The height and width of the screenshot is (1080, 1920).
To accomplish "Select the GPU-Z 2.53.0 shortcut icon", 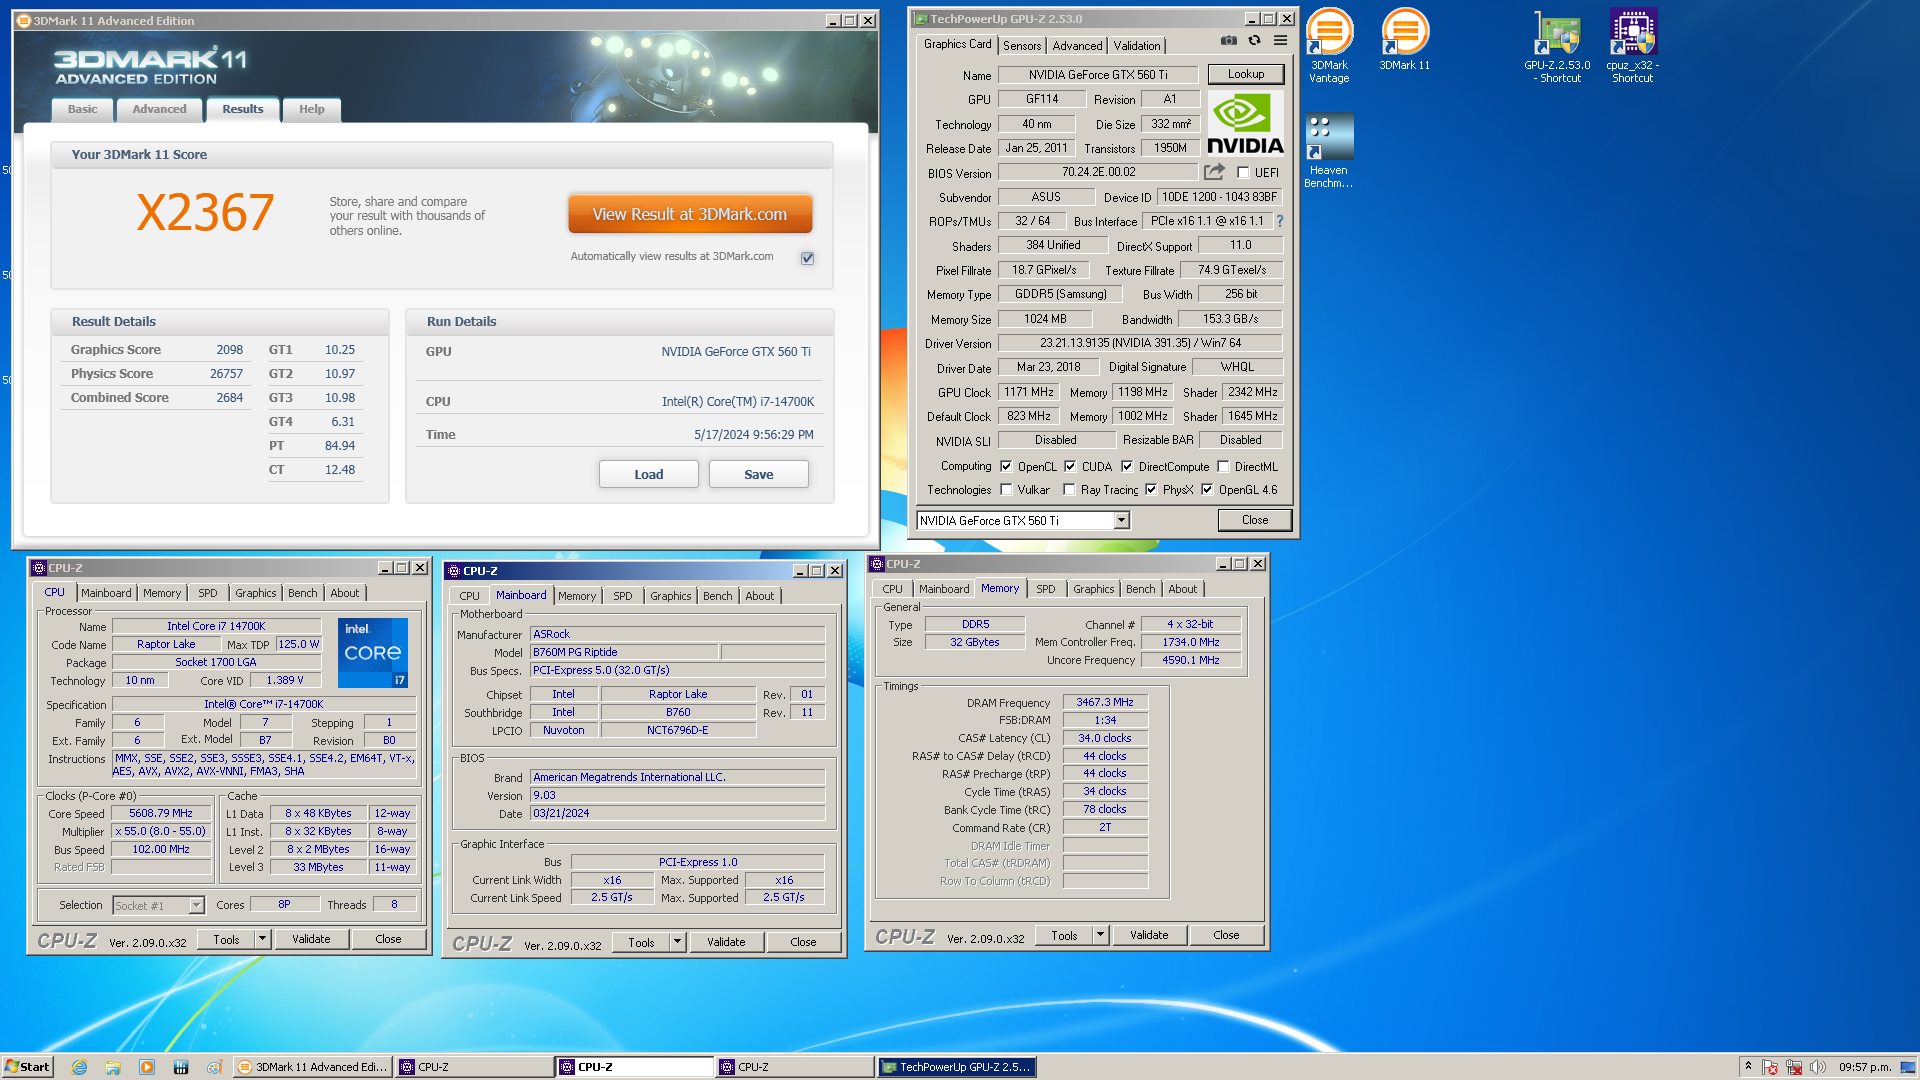I will pos(1557,46).
